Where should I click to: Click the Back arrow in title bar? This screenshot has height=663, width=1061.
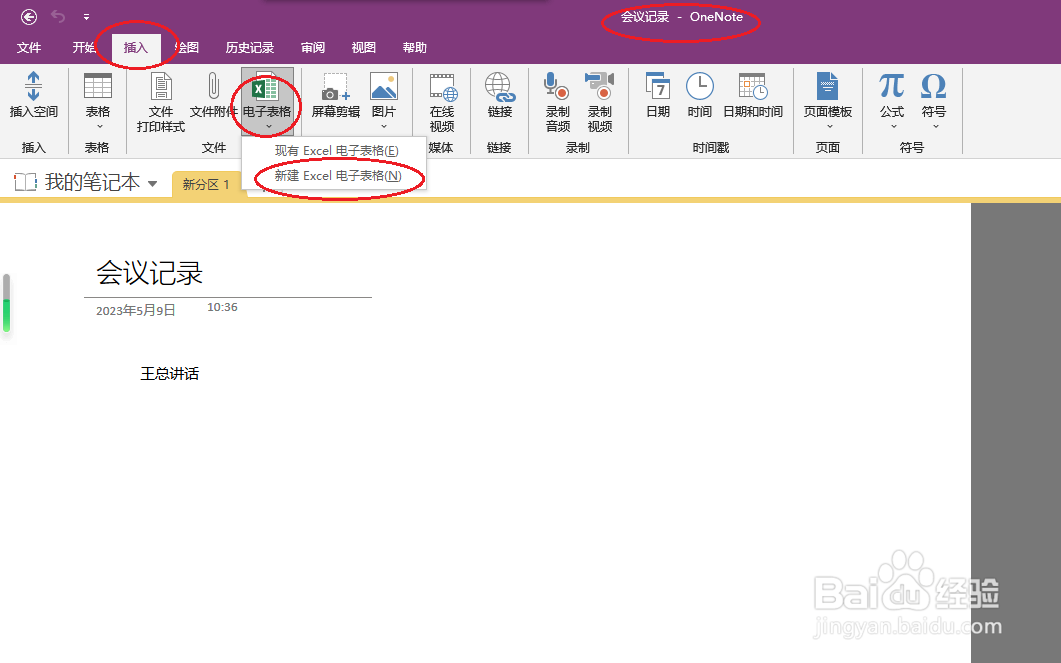point(28,17)
